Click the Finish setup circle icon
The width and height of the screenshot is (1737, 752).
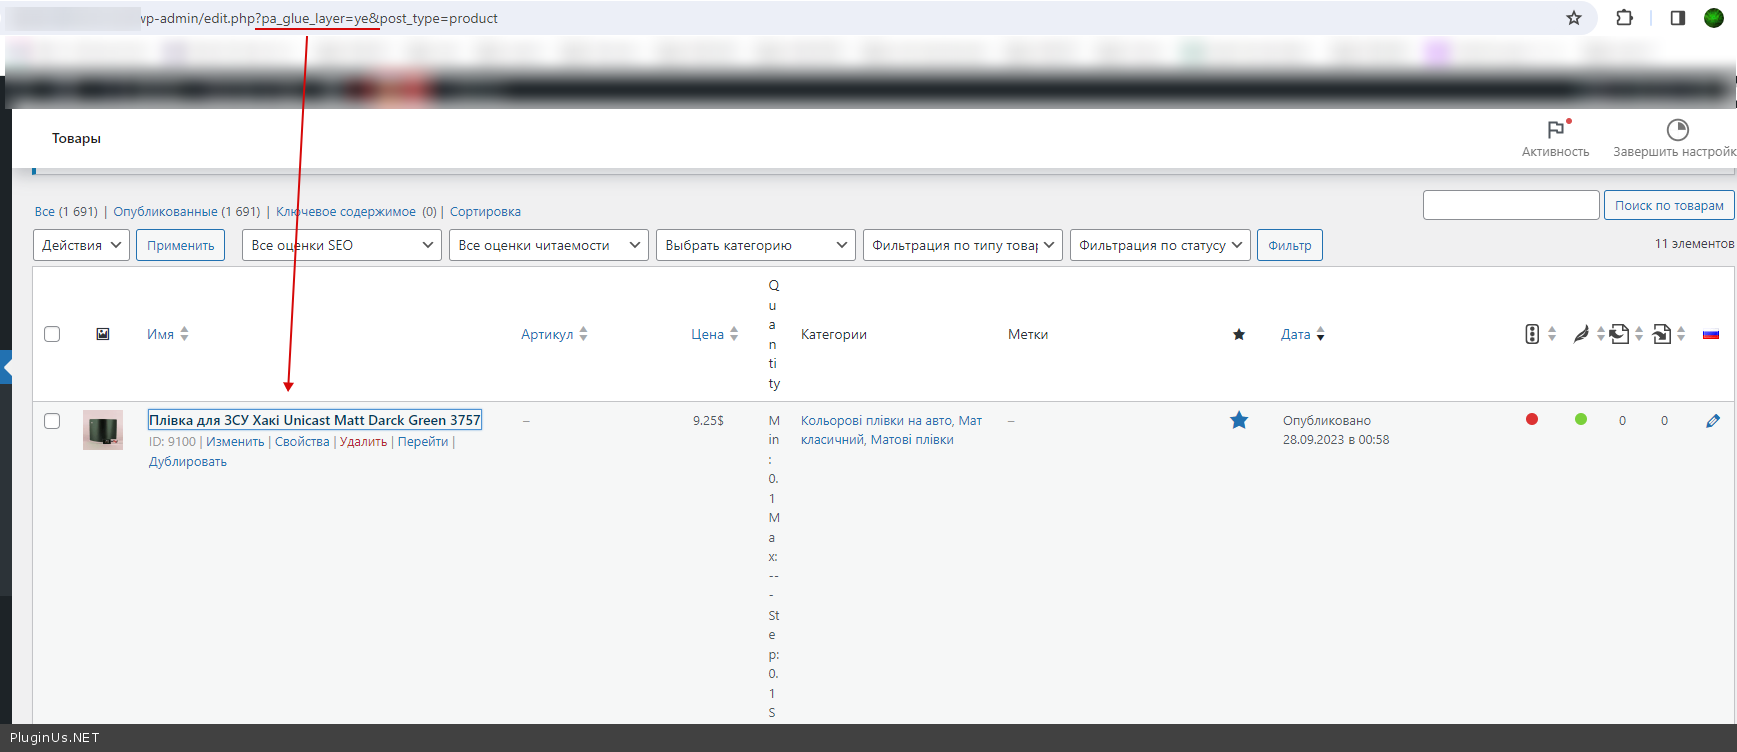click(1677, 130)
